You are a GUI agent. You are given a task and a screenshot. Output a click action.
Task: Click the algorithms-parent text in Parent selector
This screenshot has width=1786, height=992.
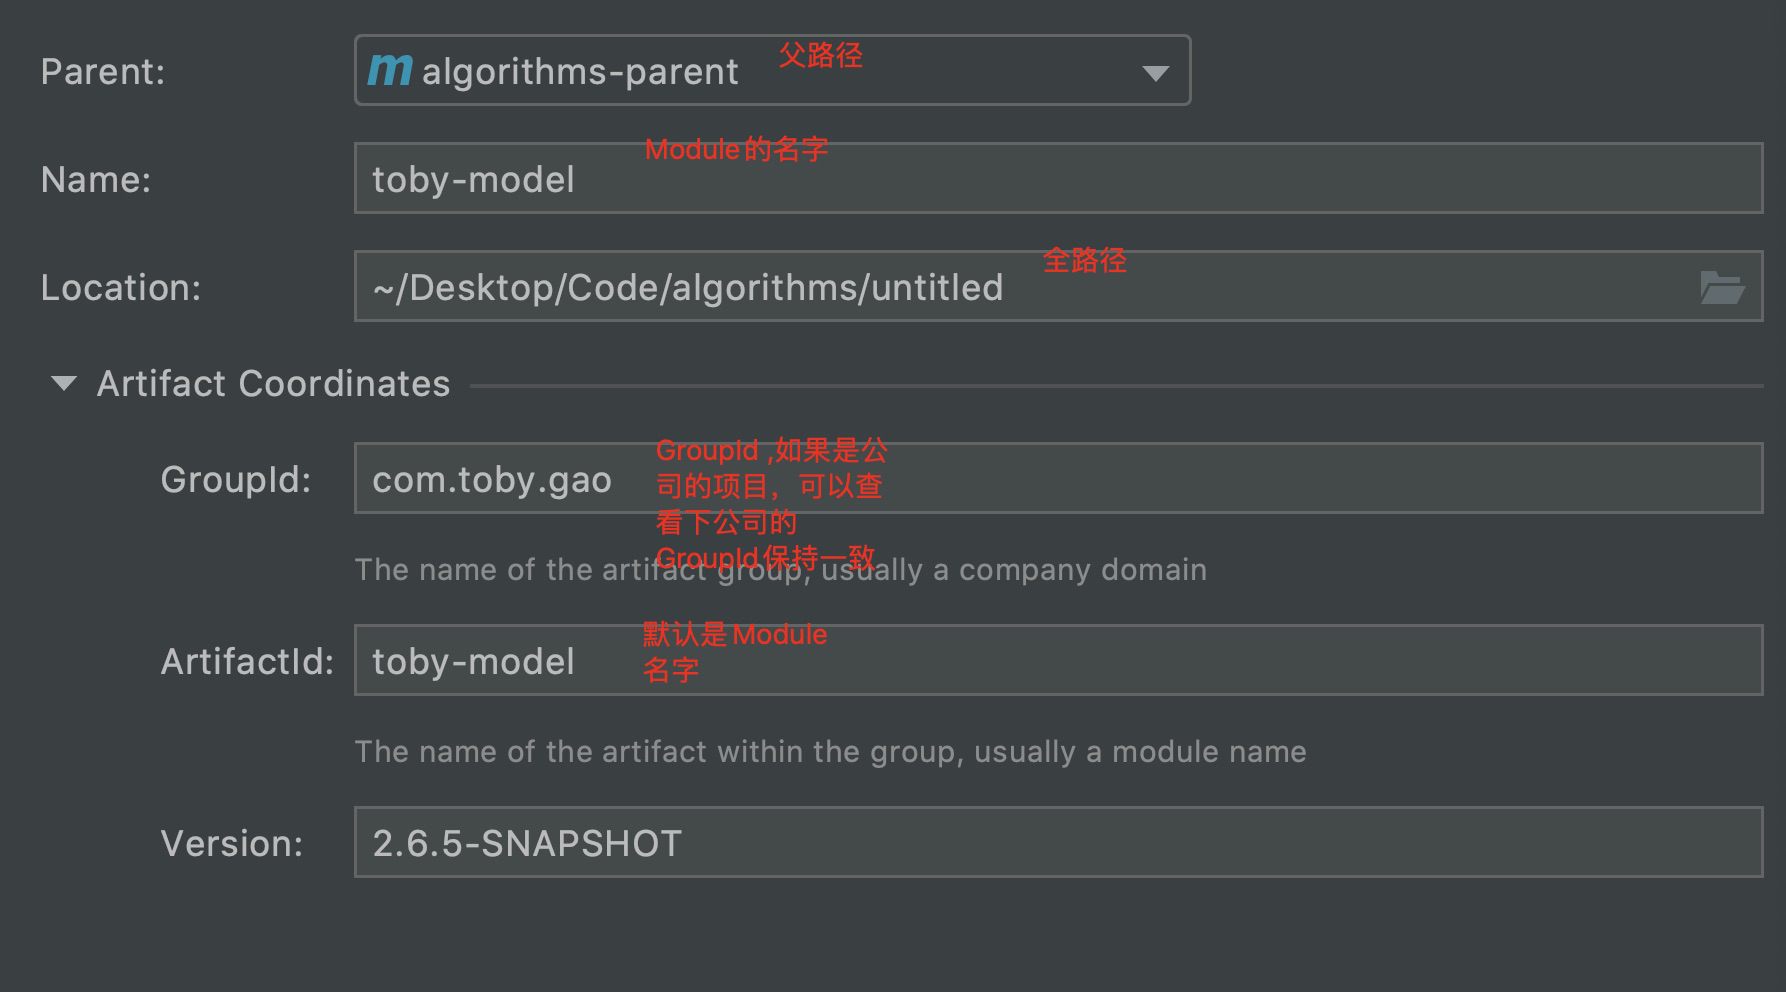tap(578, 71)
